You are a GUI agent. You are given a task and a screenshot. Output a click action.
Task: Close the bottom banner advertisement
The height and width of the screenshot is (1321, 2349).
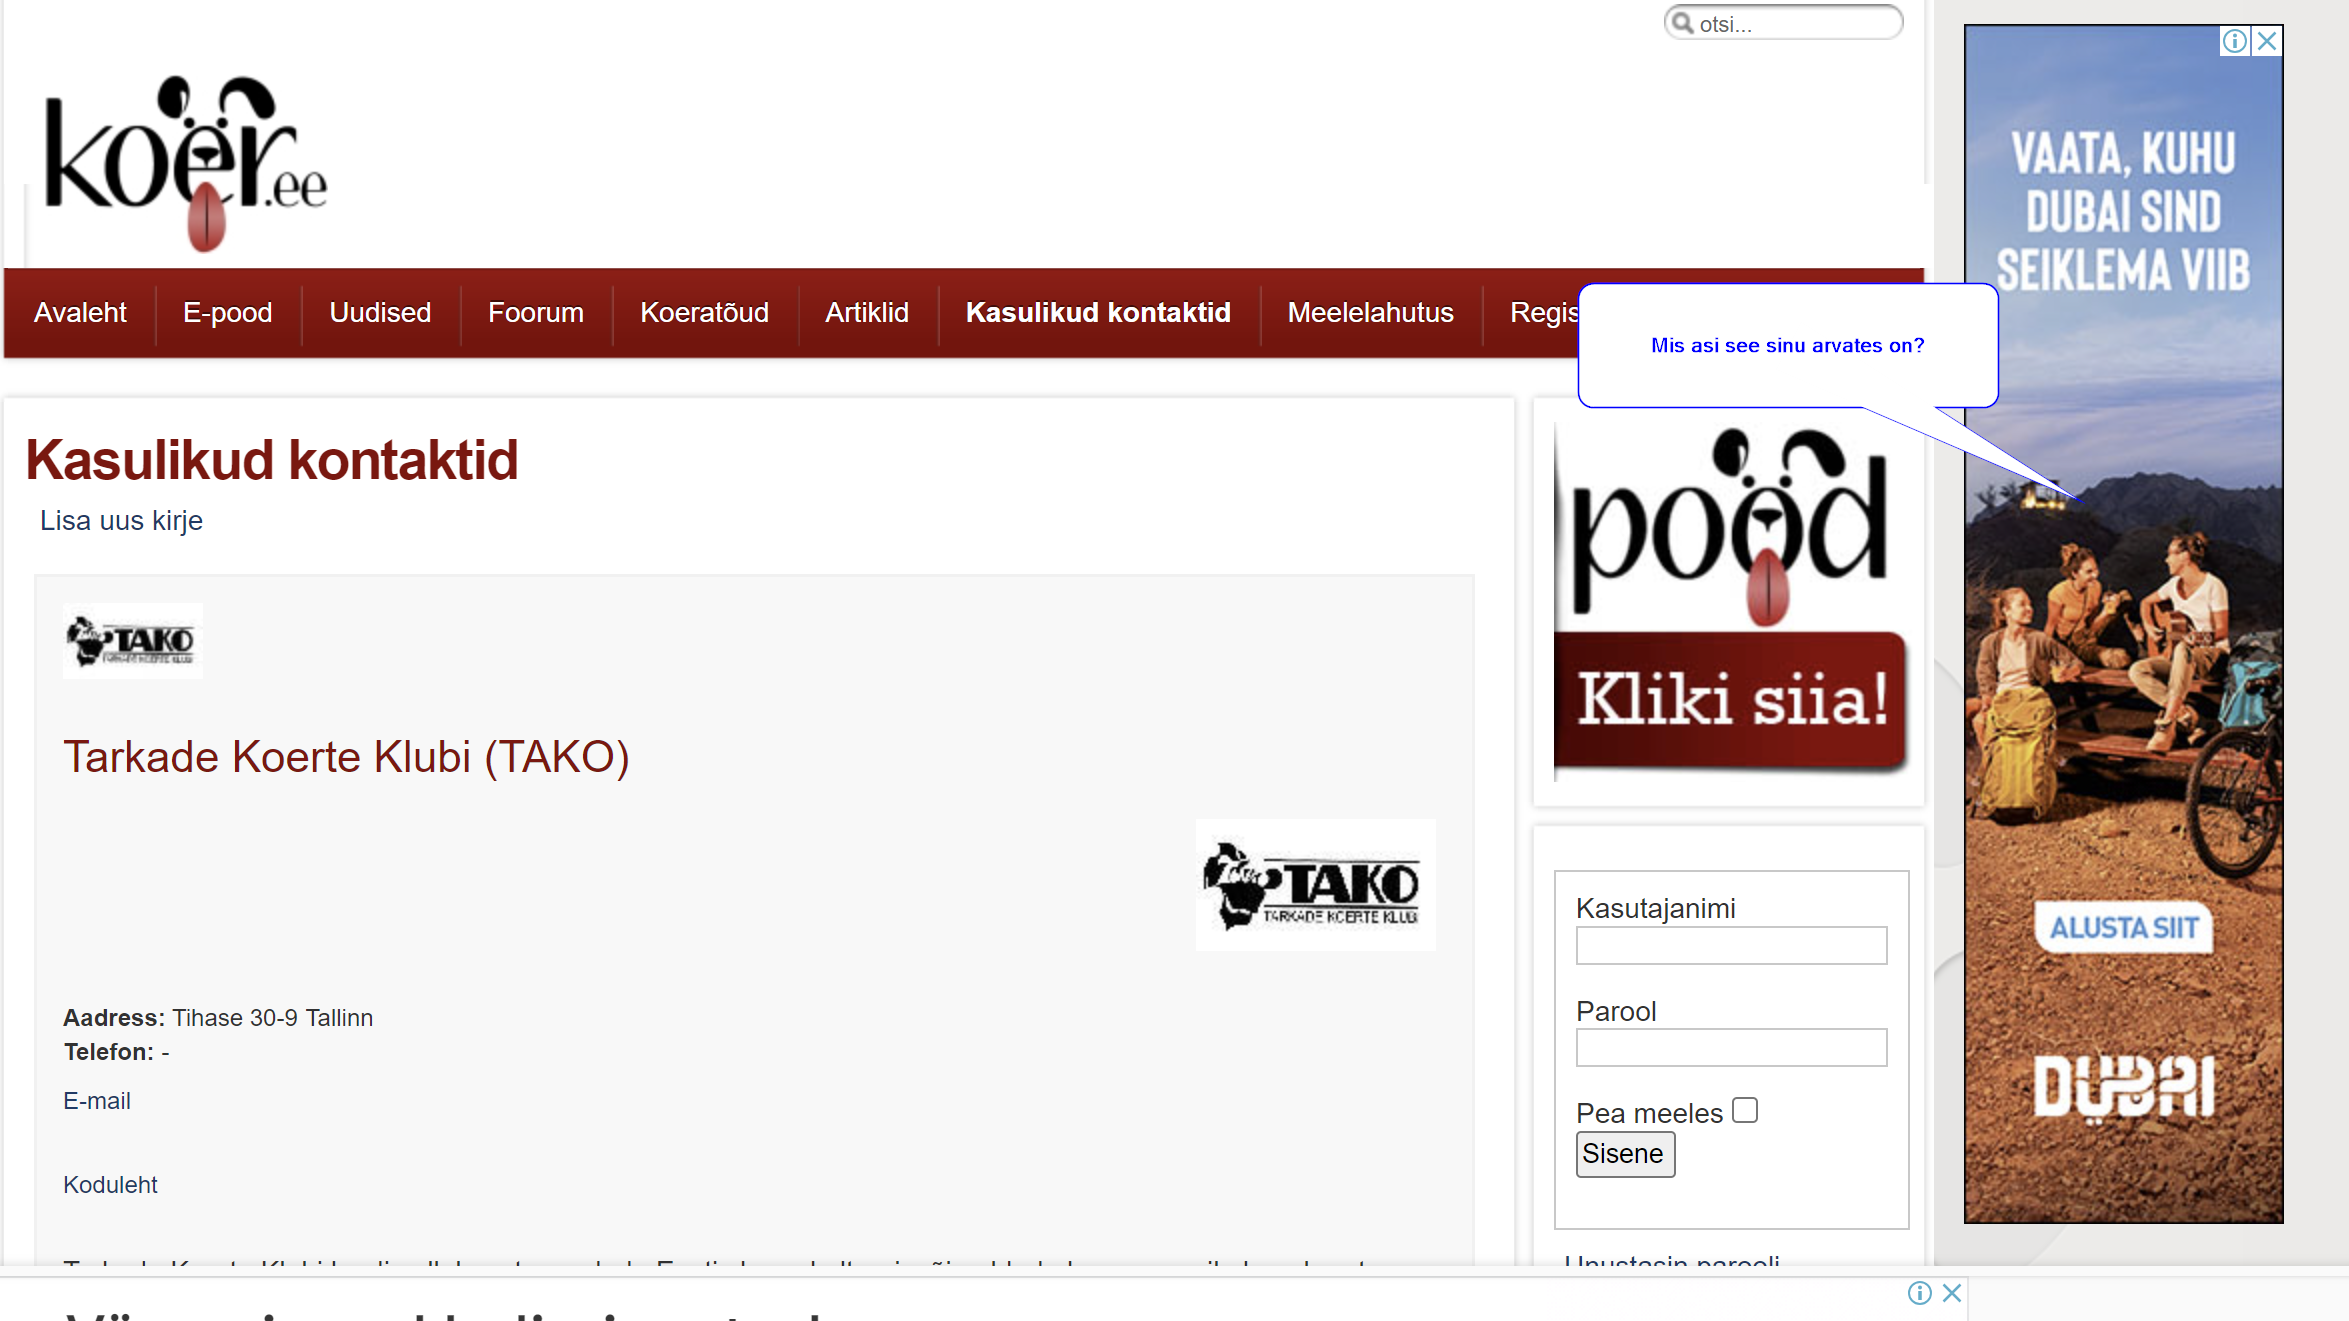(x=1951, y=1293)
